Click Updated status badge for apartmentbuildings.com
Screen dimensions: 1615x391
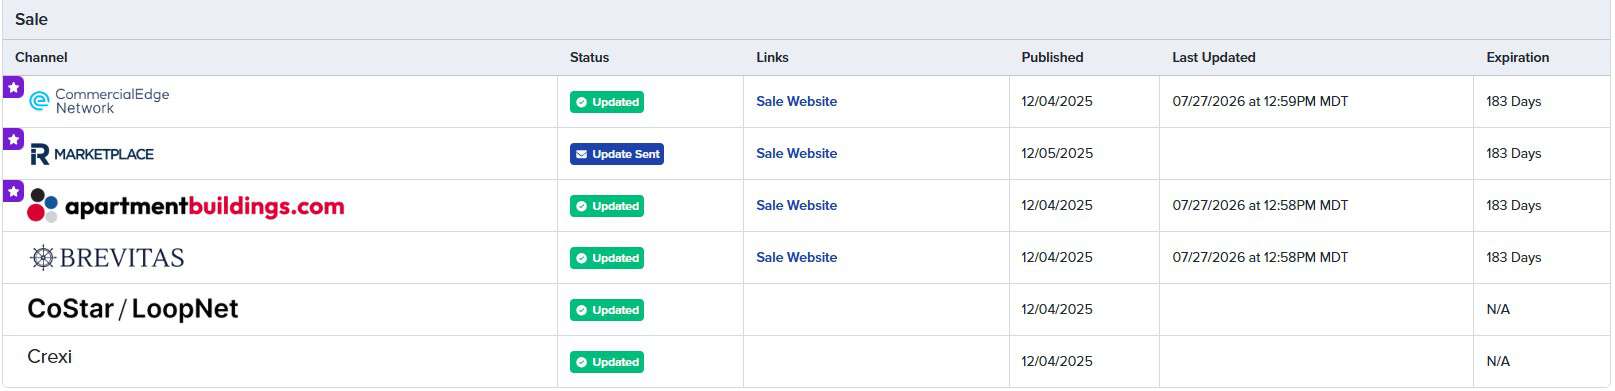coord(607,206)
